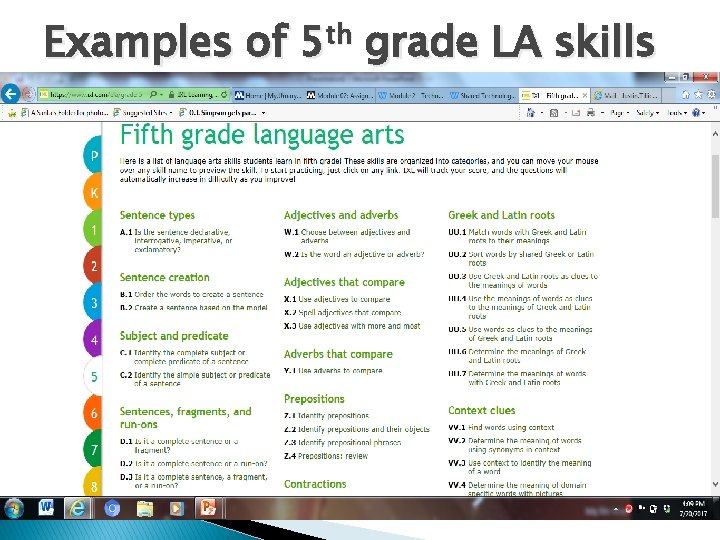Open the address bar search dropdown arrow
Viewport: 720px width, 540px height.
(x=162, y=95)
